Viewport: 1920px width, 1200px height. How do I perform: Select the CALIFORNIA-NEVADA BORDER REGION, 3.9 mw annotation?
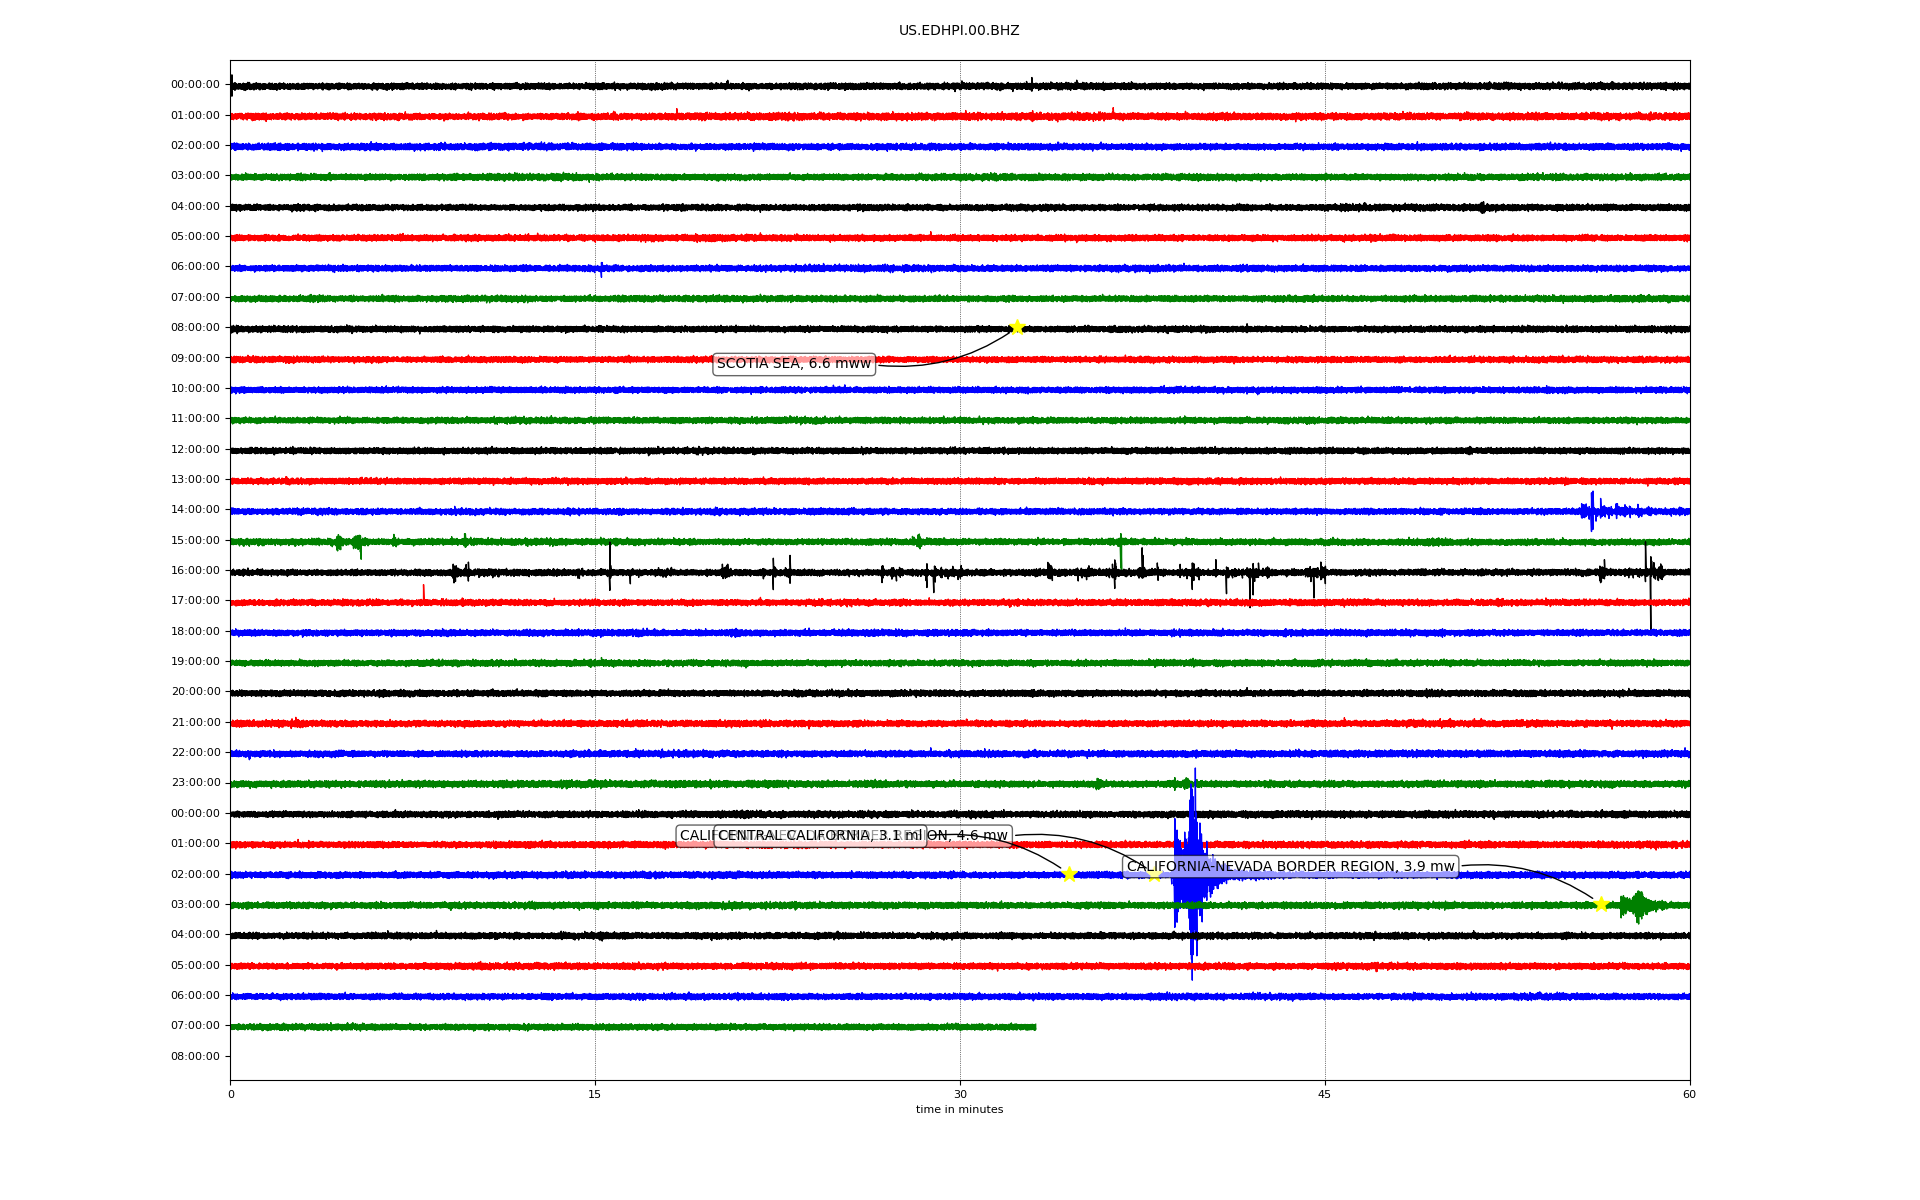click(x=1290, y=867)
